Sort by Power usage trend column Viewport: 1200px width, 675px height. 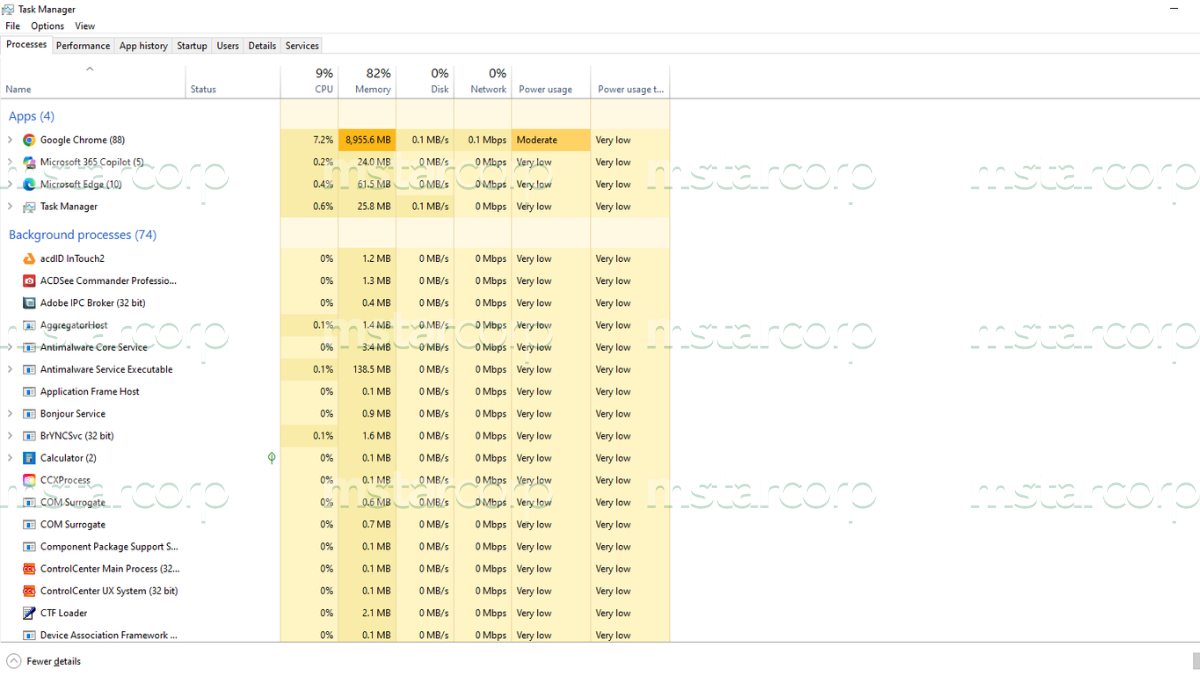[x=630, y=81]
